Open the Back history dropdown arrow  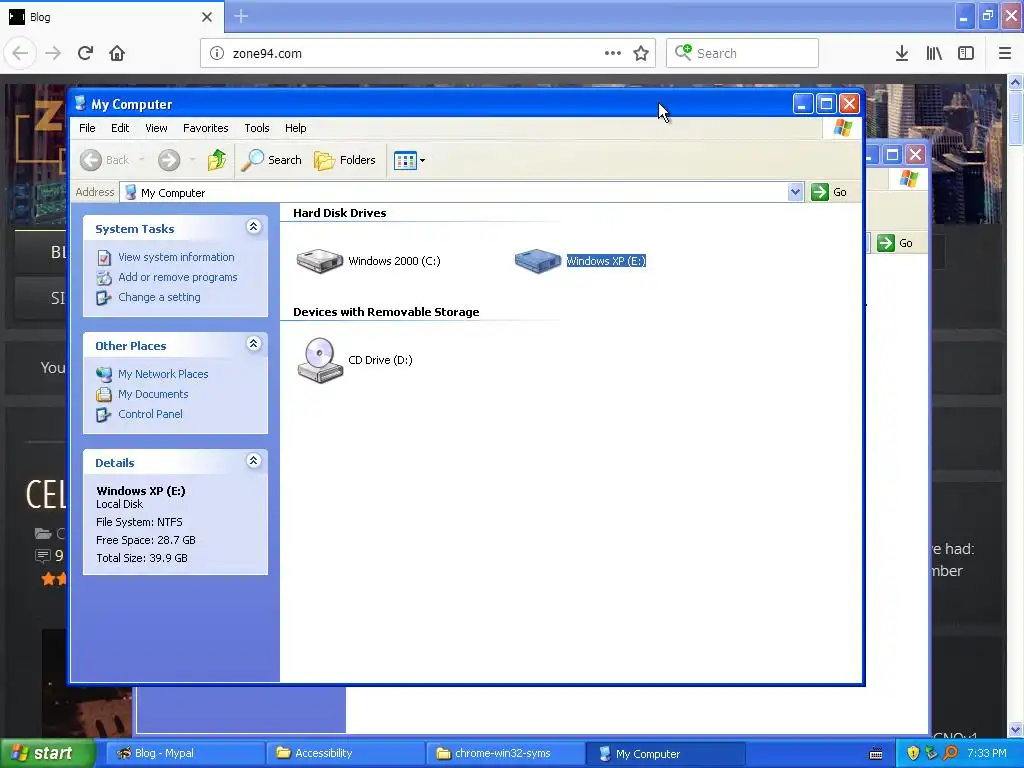[141, 160]
